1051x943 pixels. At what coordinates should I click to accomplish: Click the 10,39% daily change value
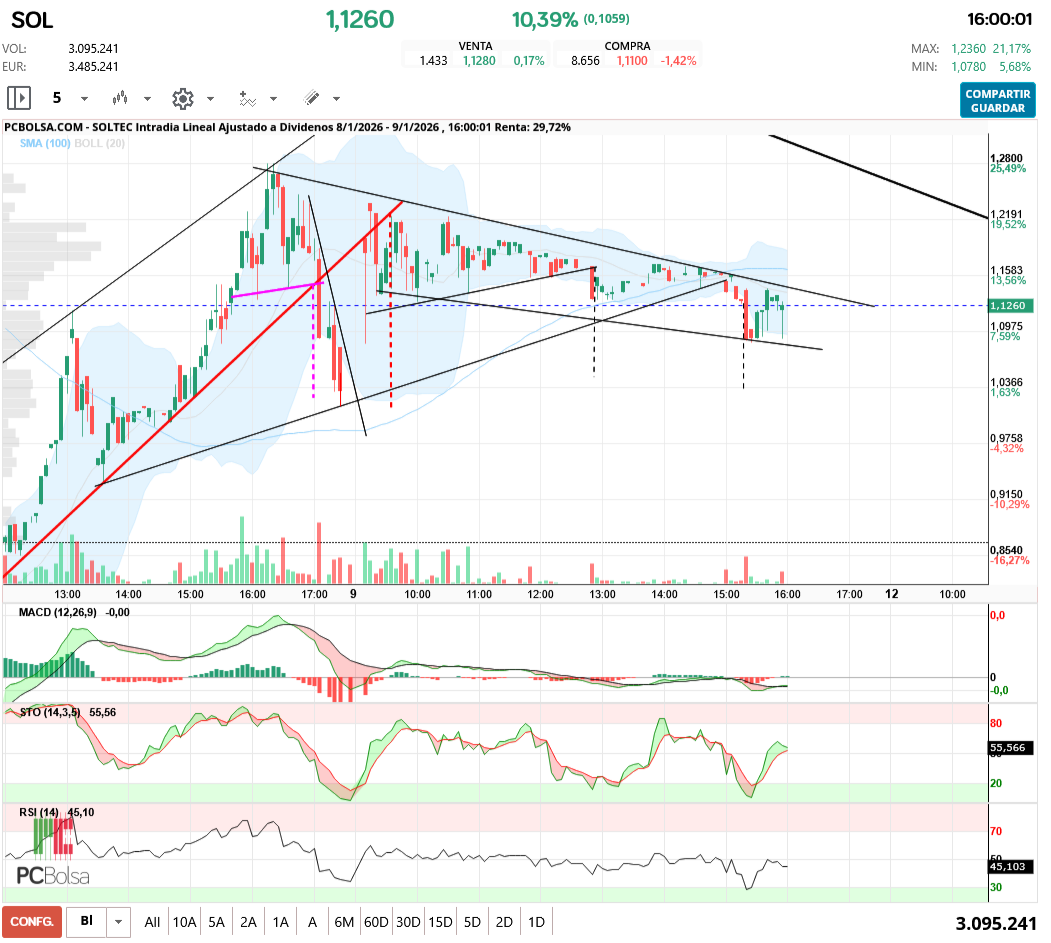point(544,20)
